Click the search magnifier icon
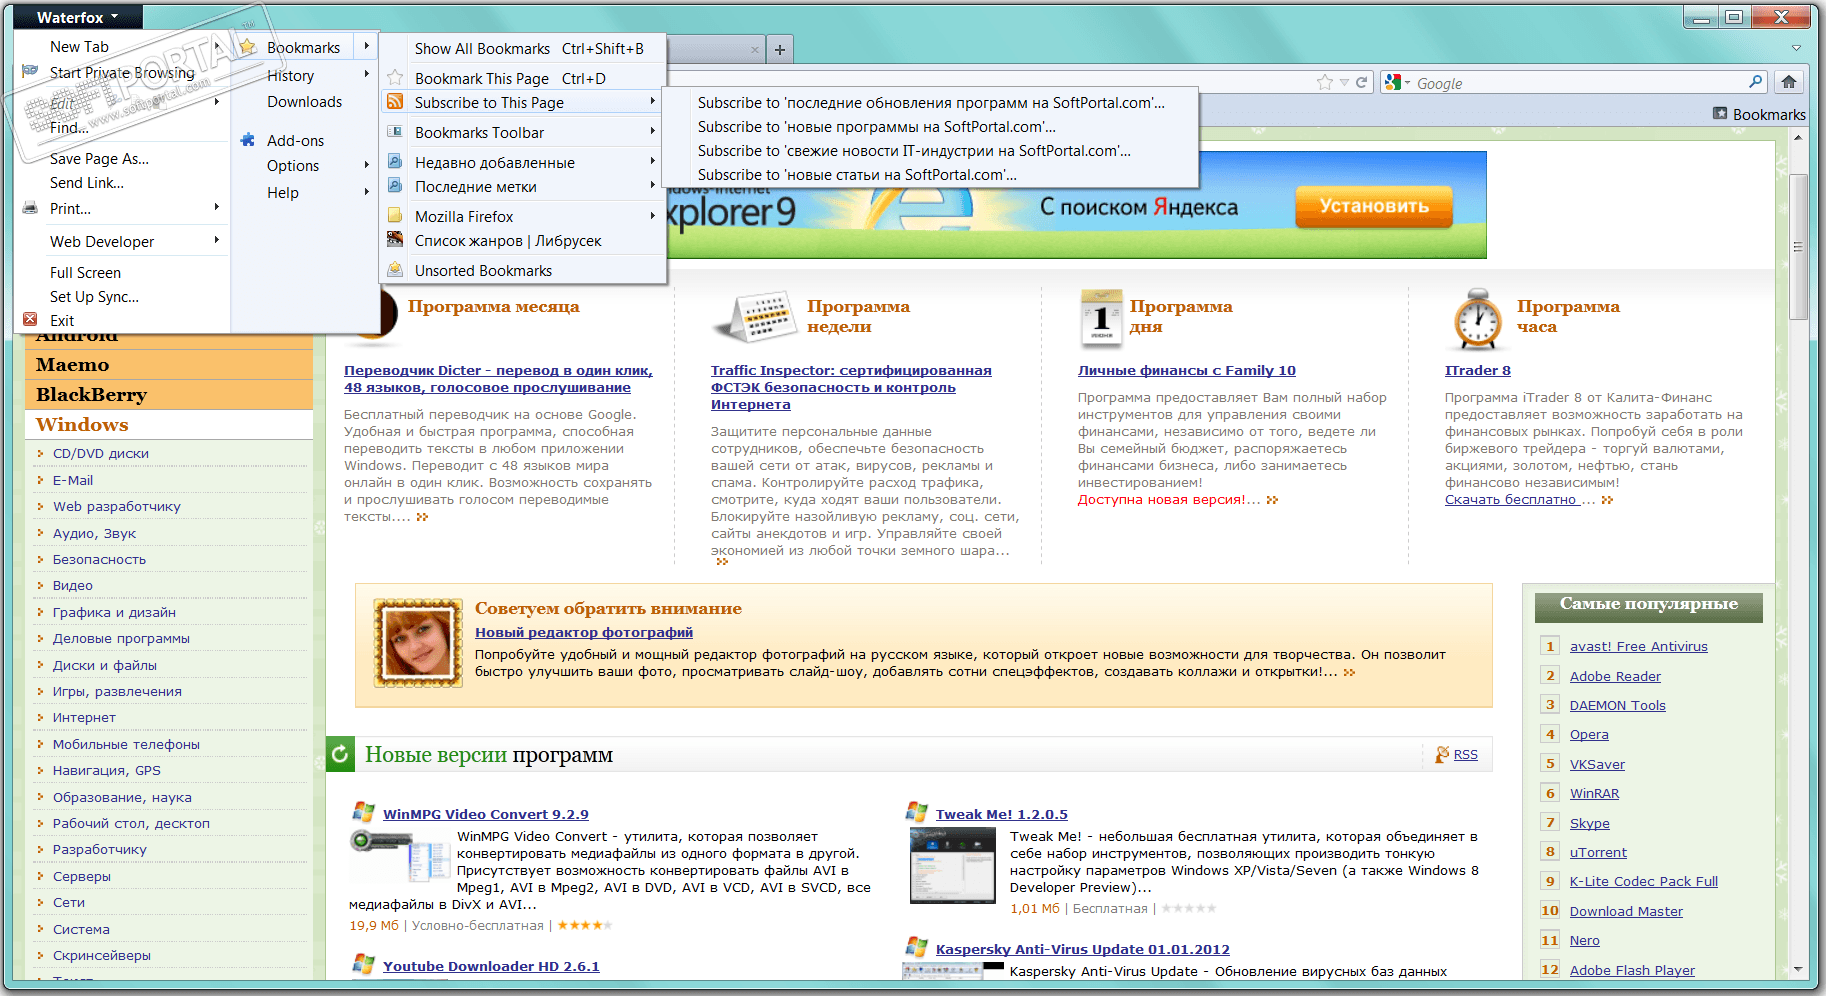 coord(1756,82)
